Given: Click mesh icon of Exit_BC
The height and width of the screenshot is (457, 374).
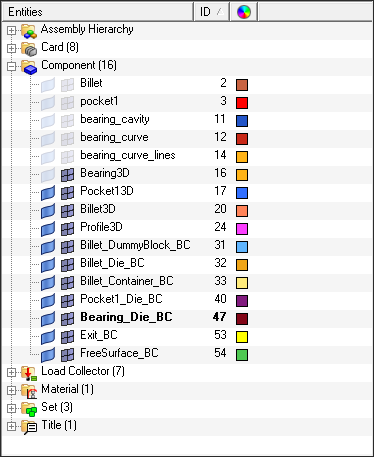Looking at the screenshot, I should tap(67, 337).
